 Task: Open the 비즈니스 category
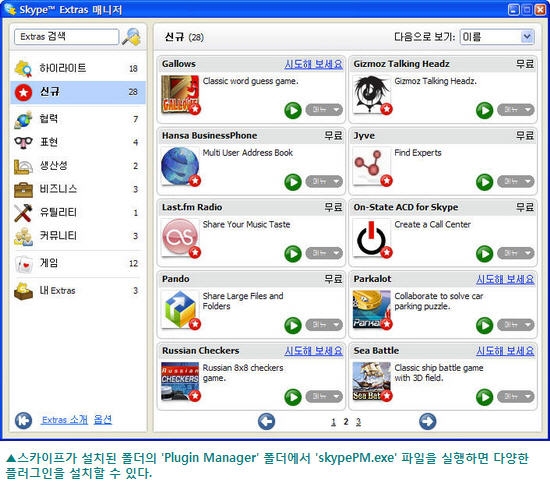(78, 189)
